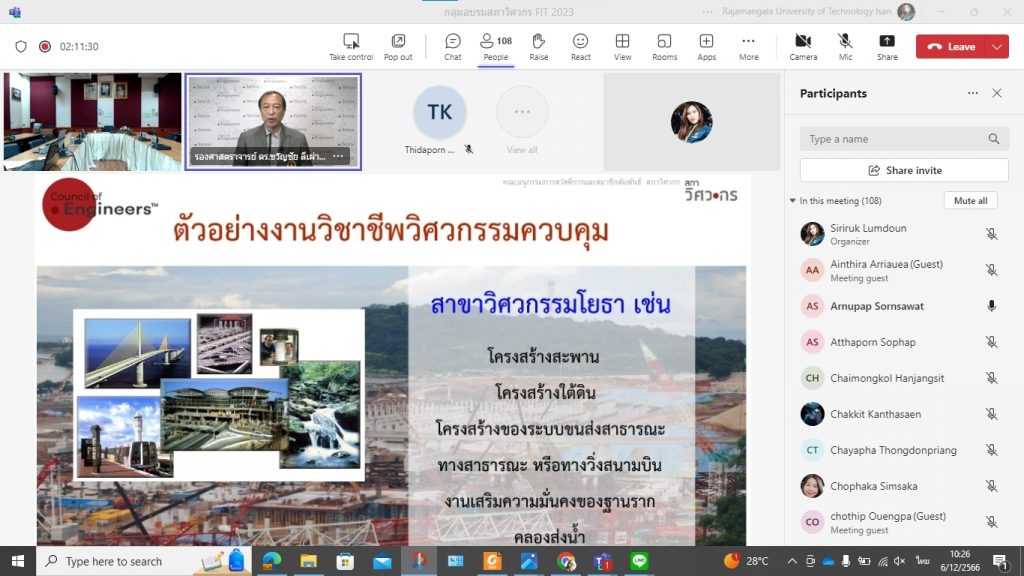Viewport: 1024px width, 576px height.
Task: Open the View layout menu
Action: pos(622,46)
